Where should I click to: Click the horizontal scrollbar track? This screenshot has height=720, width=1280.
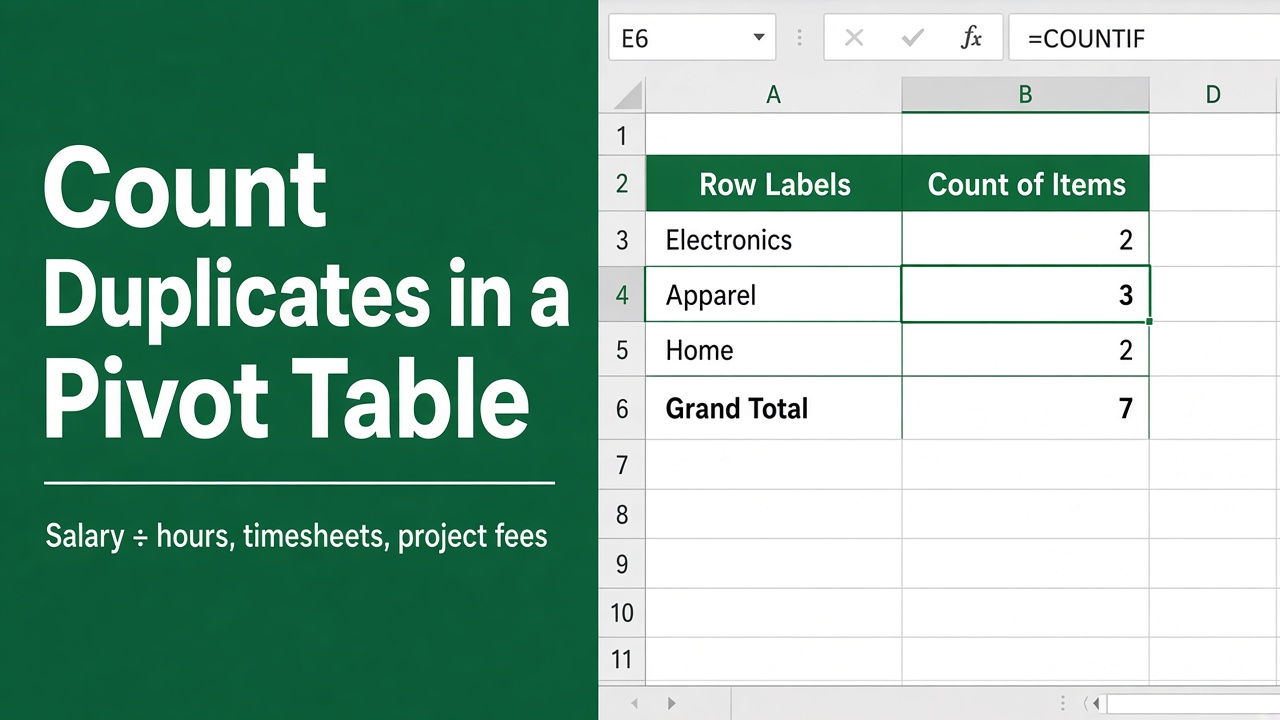tap(1193, 703)
